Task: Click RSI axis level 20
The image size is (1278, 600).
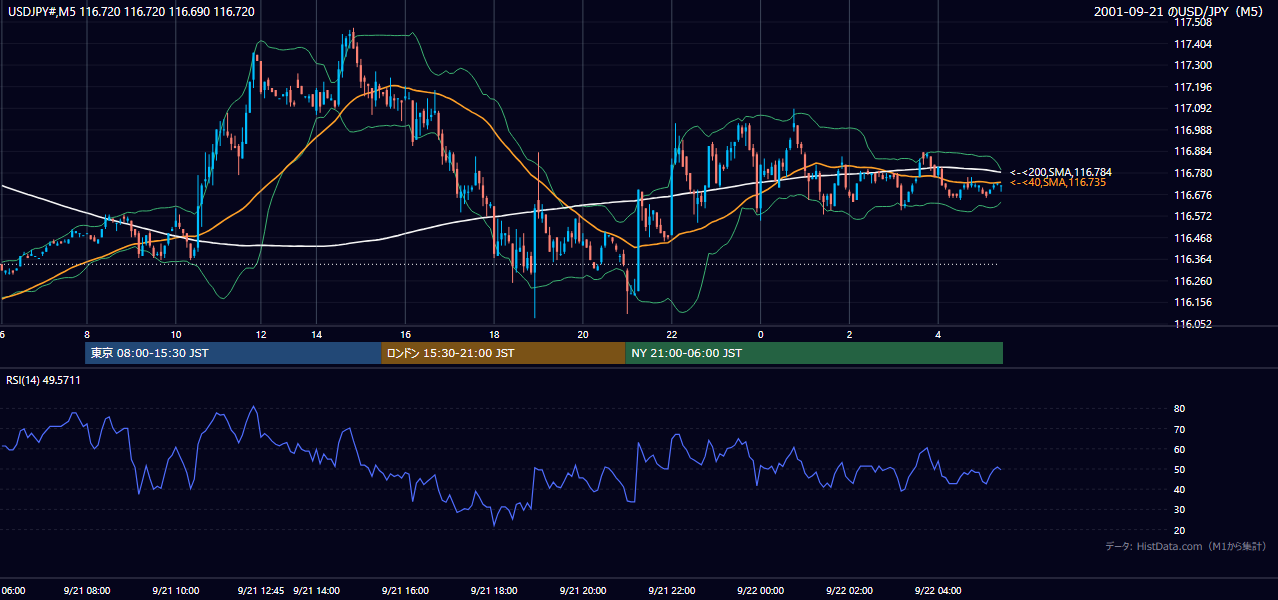Action: pos(1180,530)
